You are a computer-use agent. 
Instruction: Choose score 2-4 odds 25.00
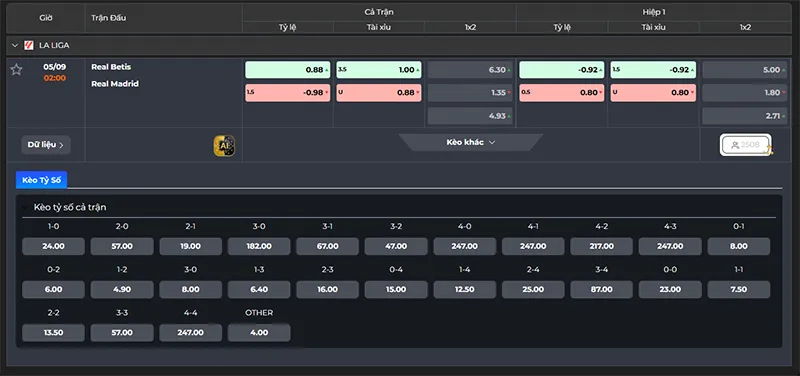coord(533,290)
